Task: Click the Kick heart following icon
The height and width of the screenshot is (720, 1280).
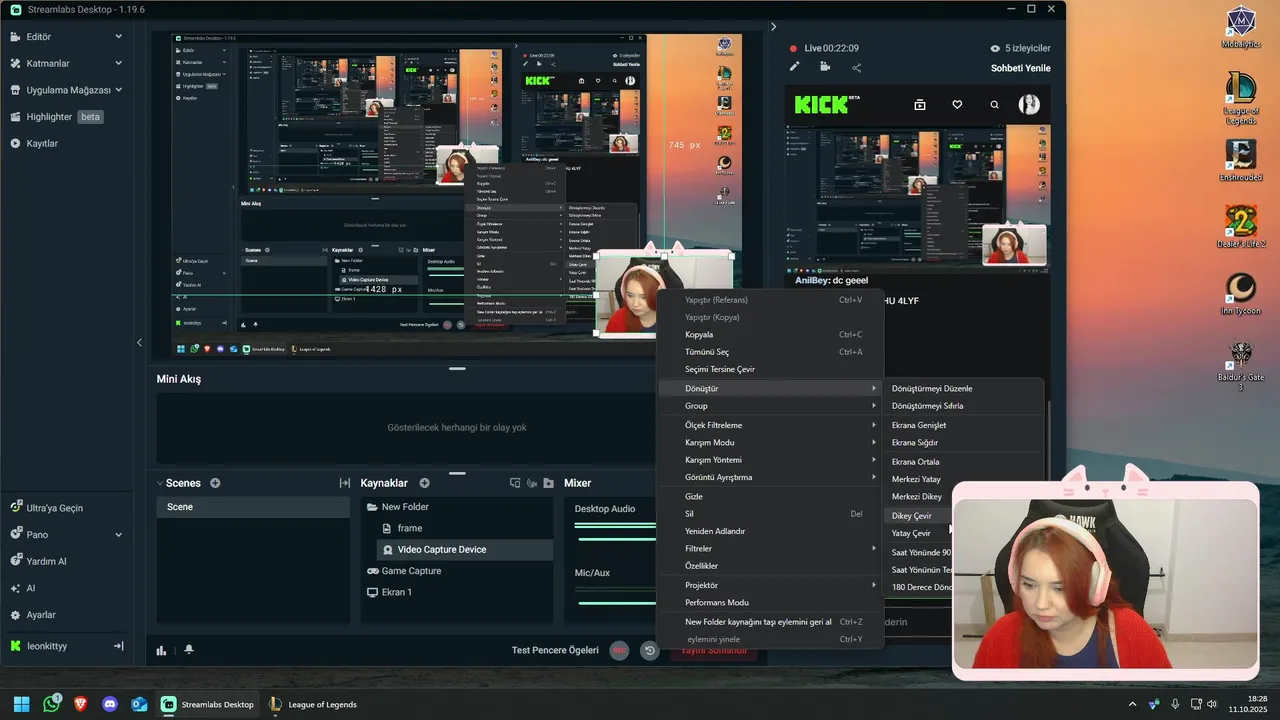Action: (957, 104)
